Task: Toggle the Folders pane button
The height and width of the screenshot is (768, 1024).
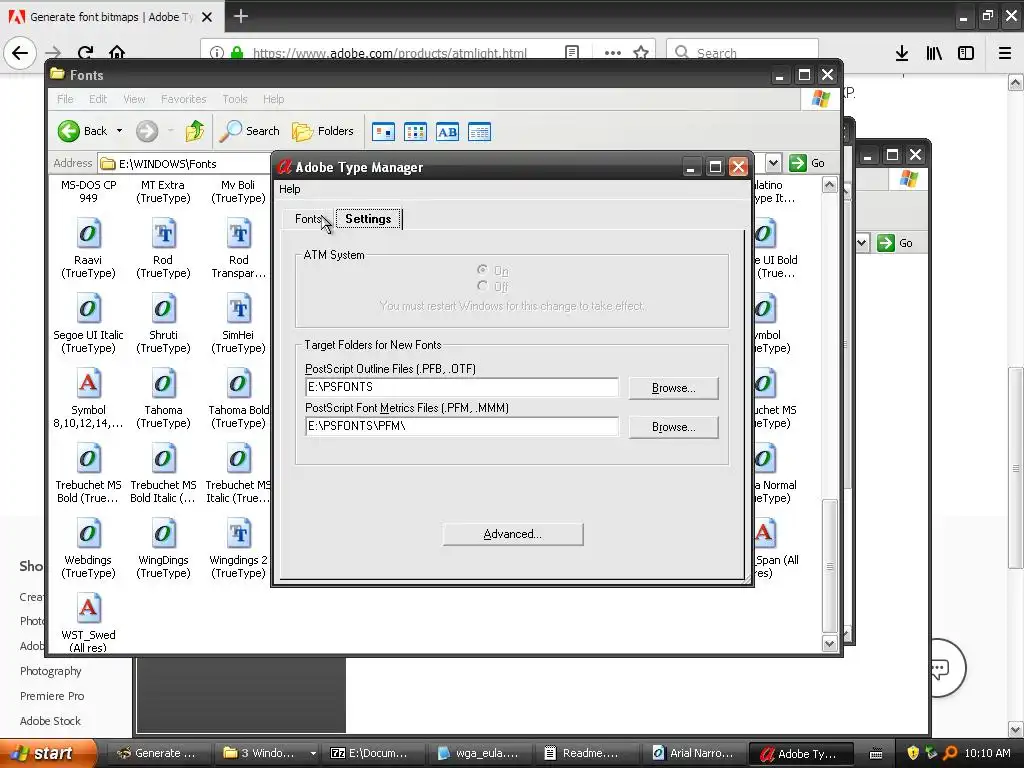Action: [x=323, y=131]
